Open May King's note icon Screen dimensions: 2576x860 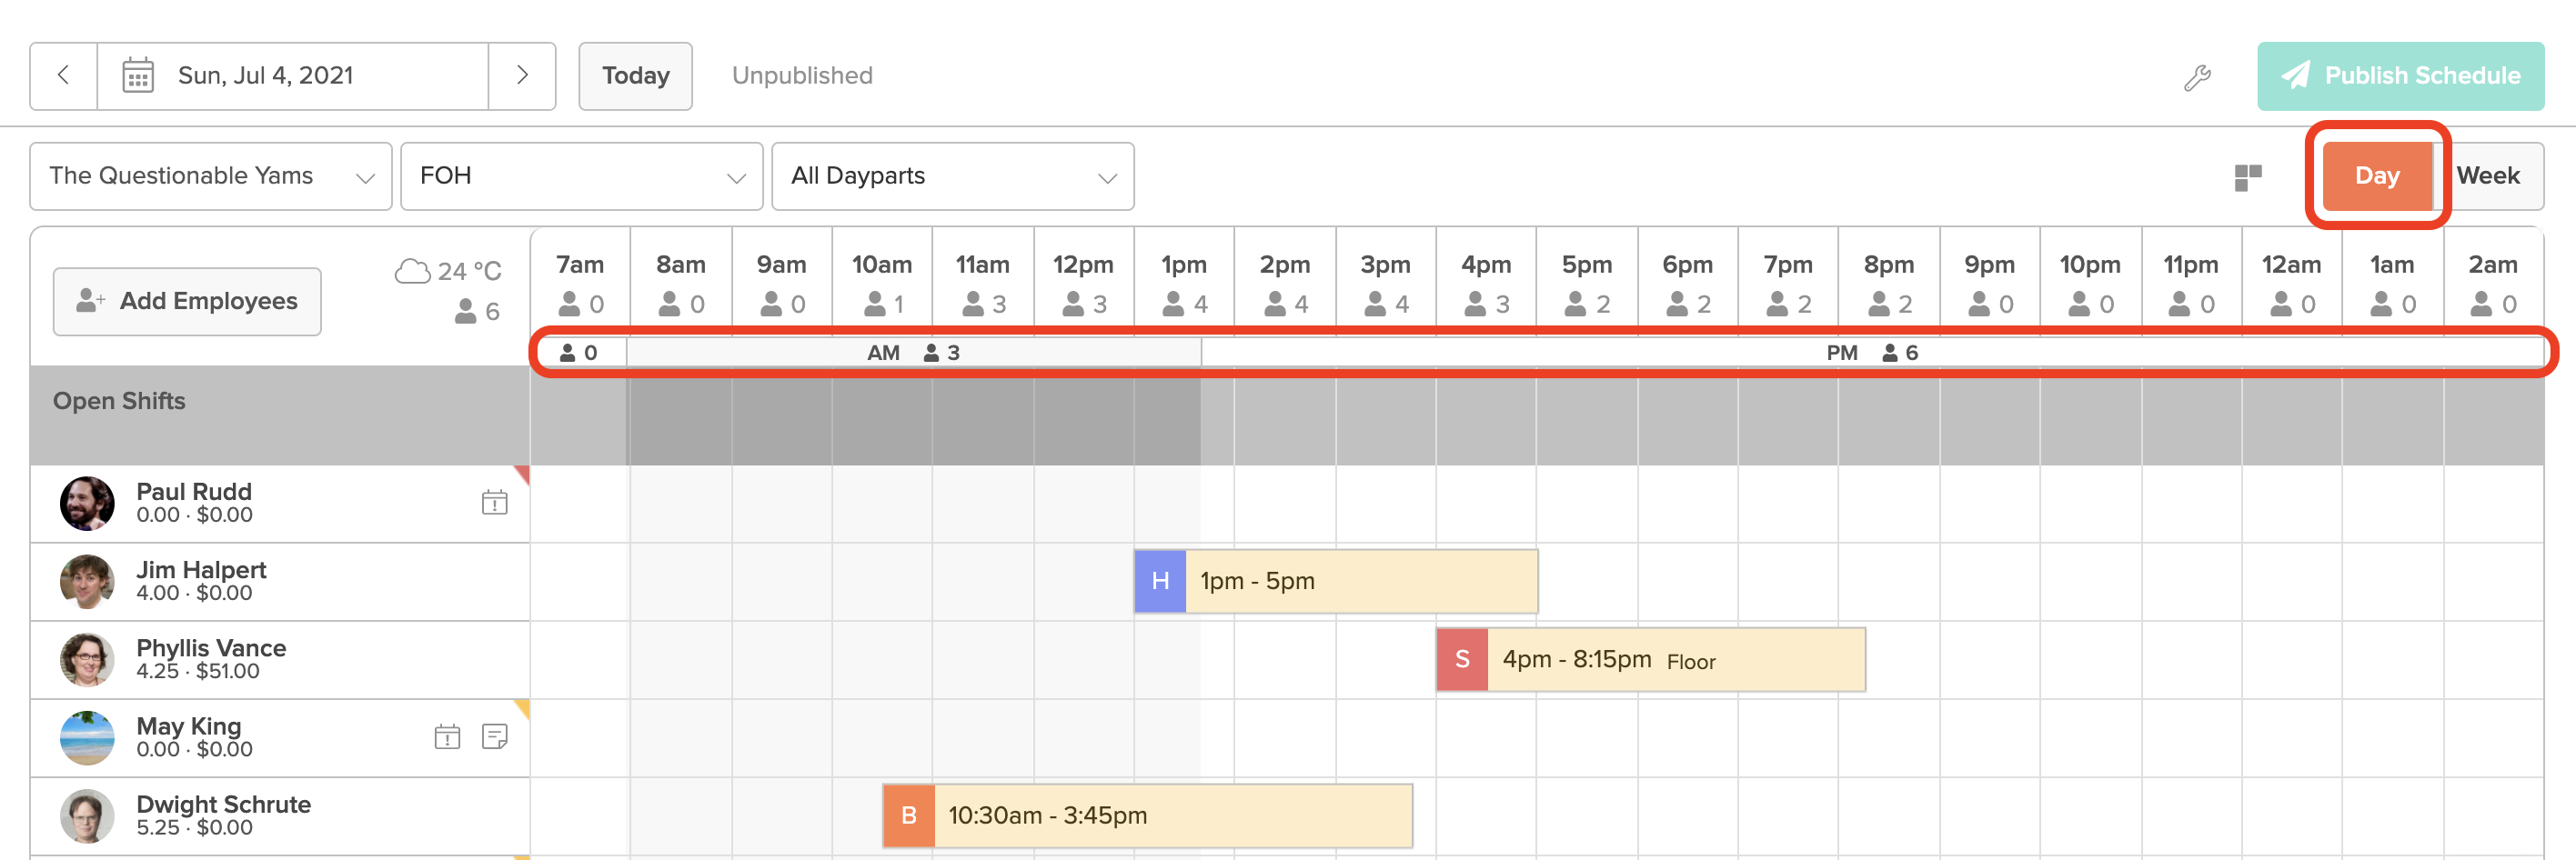494,737
